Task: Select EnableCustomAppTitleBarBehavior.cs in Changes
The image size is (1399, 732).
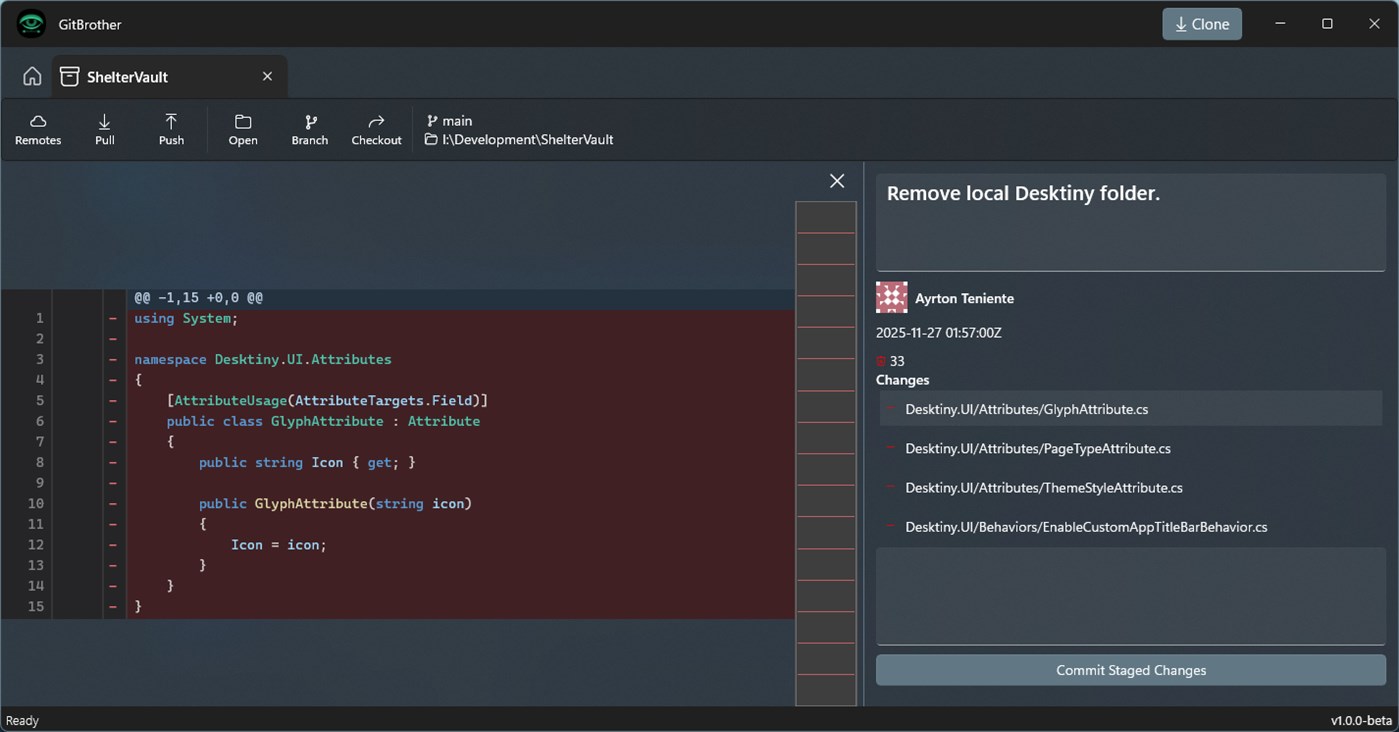Action: pyautogui.click(x=1131, y=526)
